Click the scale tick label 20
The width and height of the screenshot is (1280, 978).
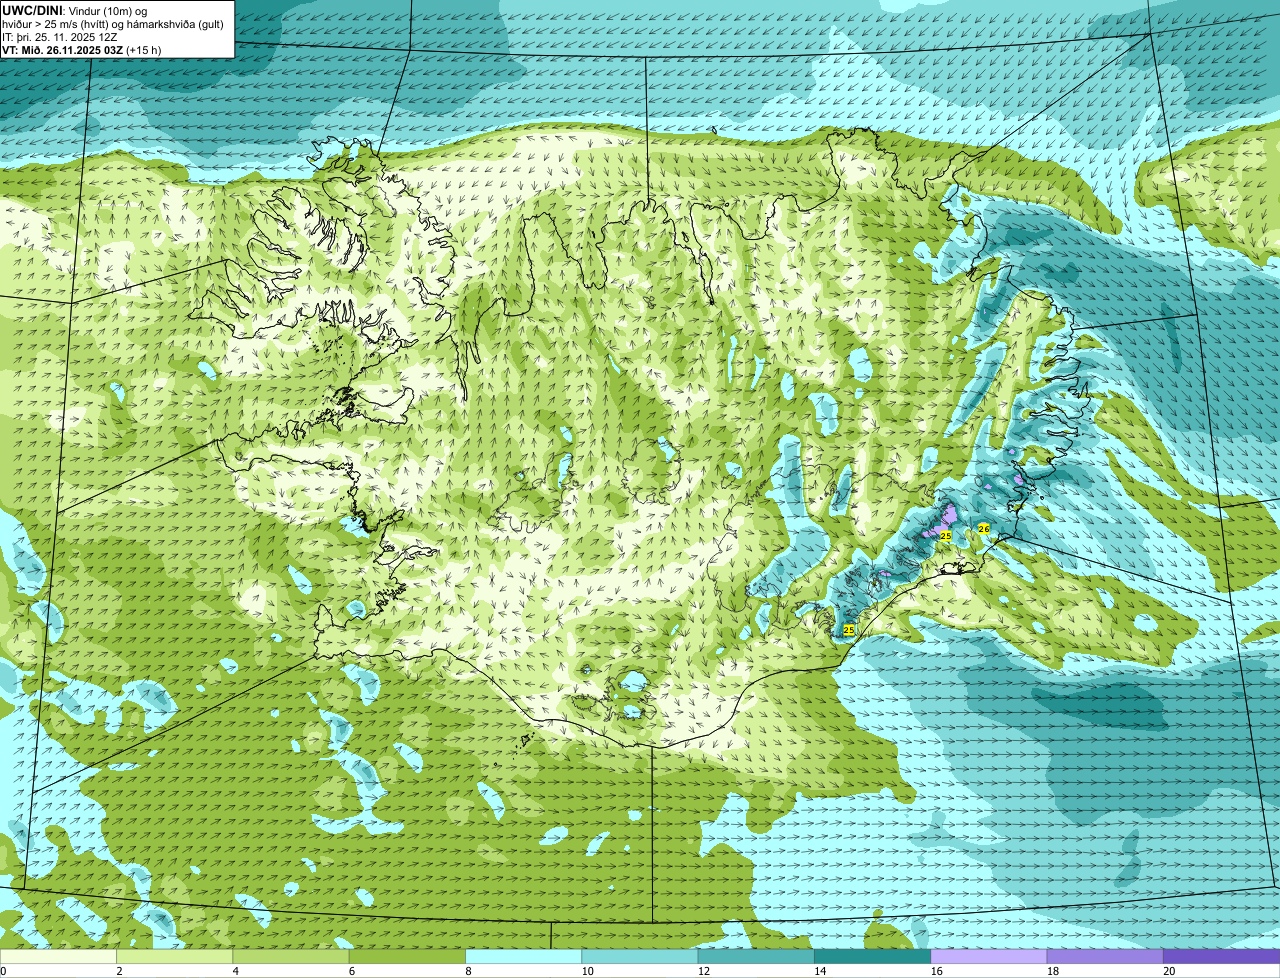1169,971
